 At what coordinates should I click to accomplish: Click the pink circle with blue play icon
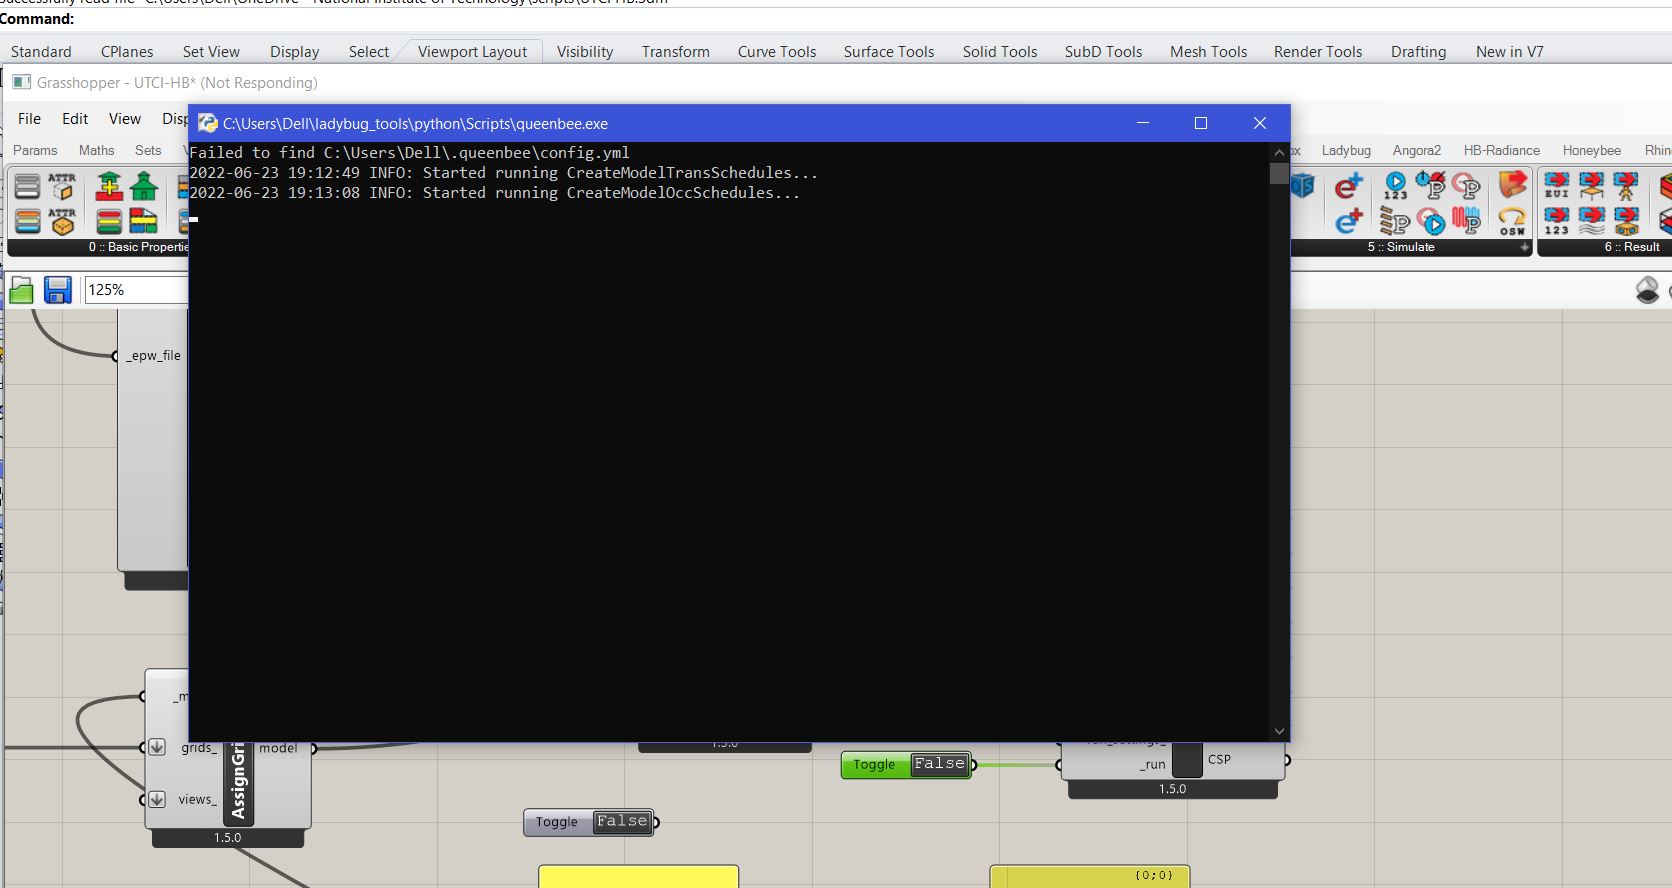pyautogui.click(x=1431, y=221)
